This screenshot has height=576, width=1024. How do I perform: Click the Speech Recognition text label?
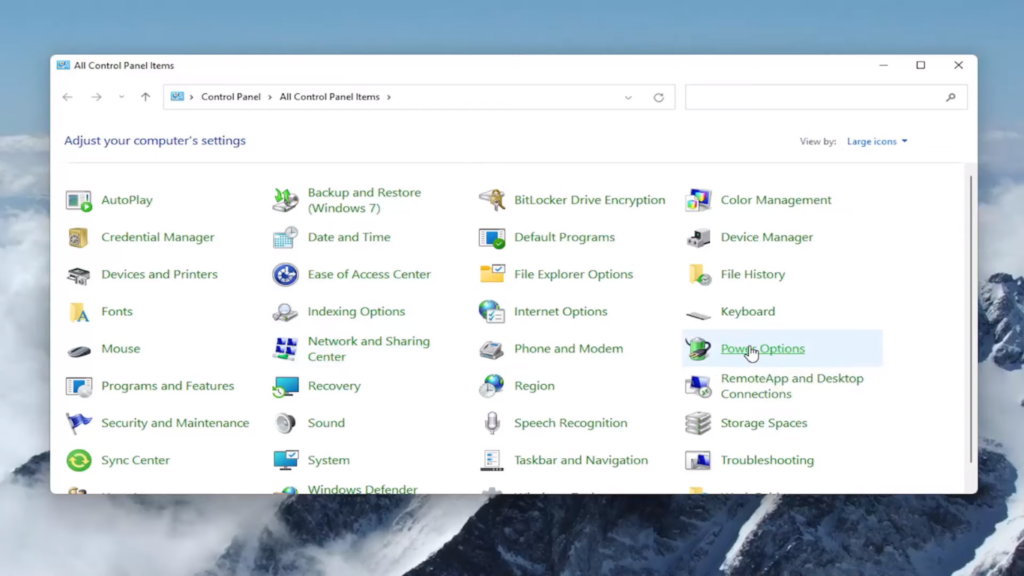(x=570, y=423)
